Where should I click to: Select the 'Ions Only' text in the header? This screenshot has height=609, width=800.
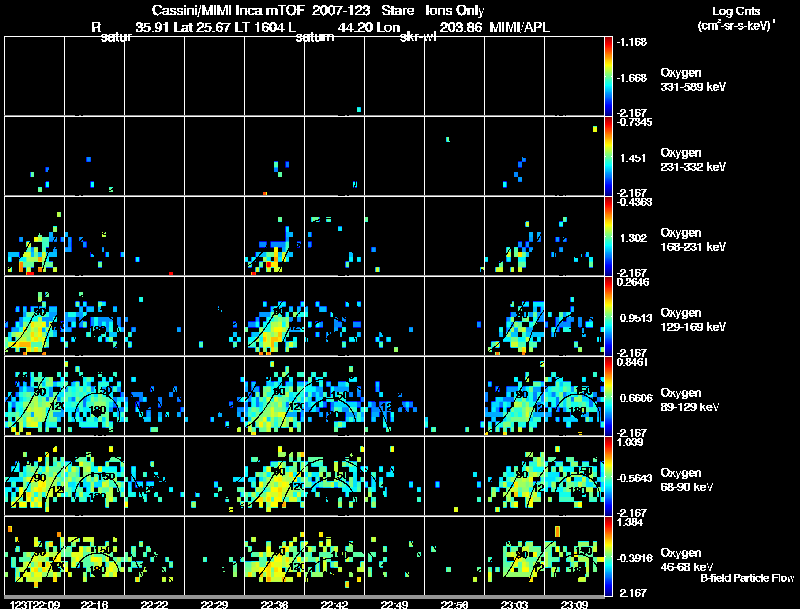pyautogui.click(x=454, y=10)
